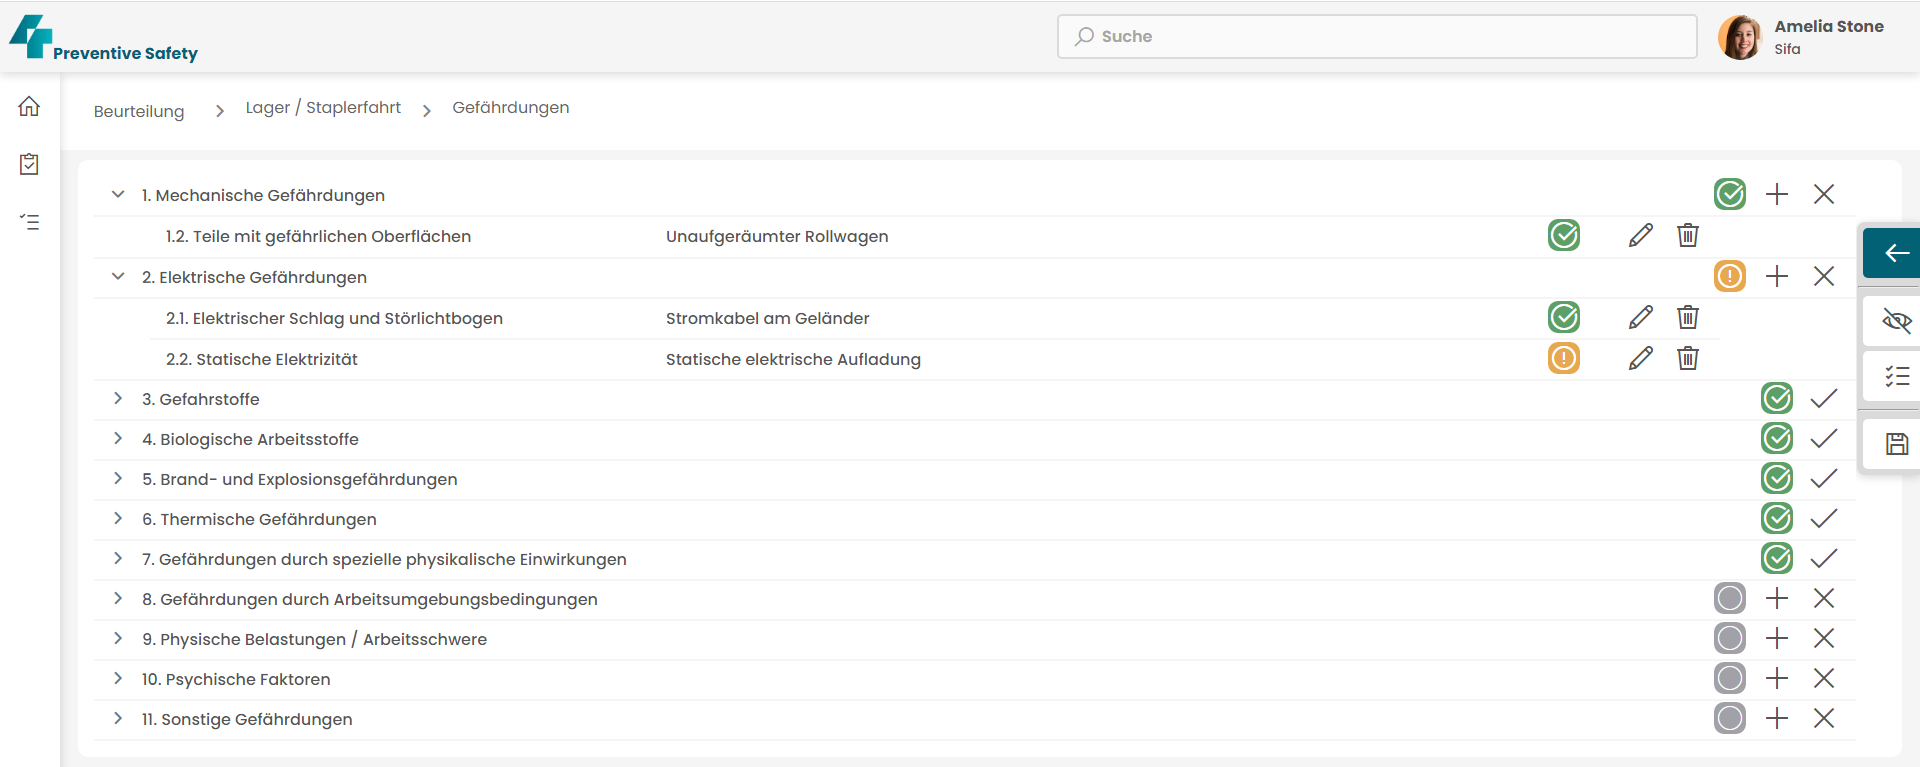Click green status of row 7 physikalische Einwirkungen

point(1777,558)
